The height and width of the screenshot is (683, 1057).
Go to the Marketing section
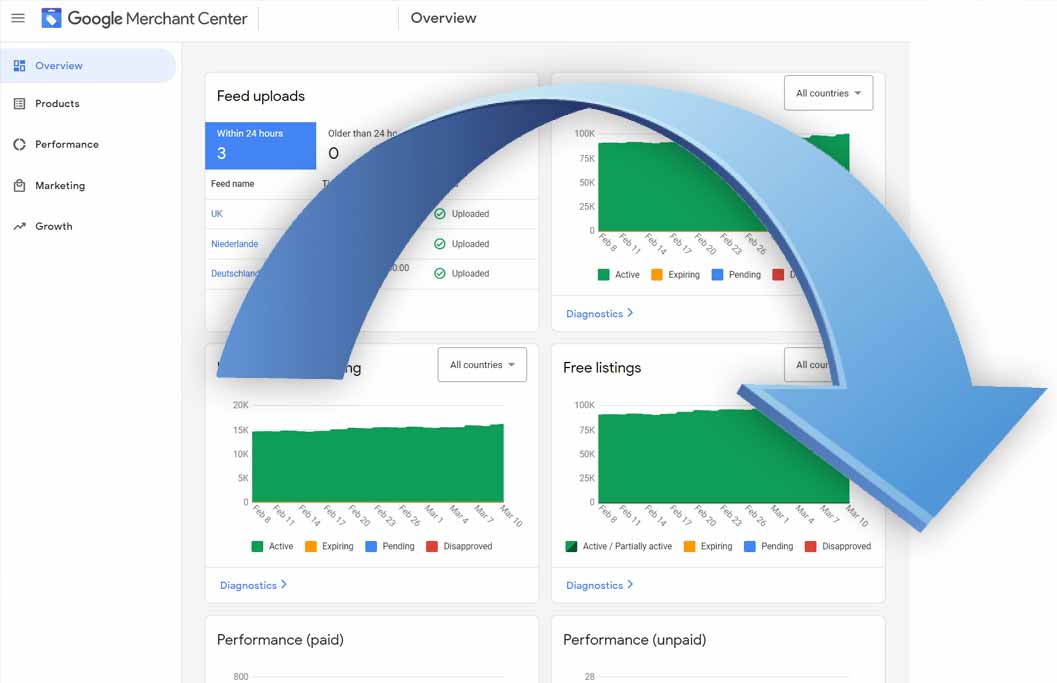(x=60, y=186)
